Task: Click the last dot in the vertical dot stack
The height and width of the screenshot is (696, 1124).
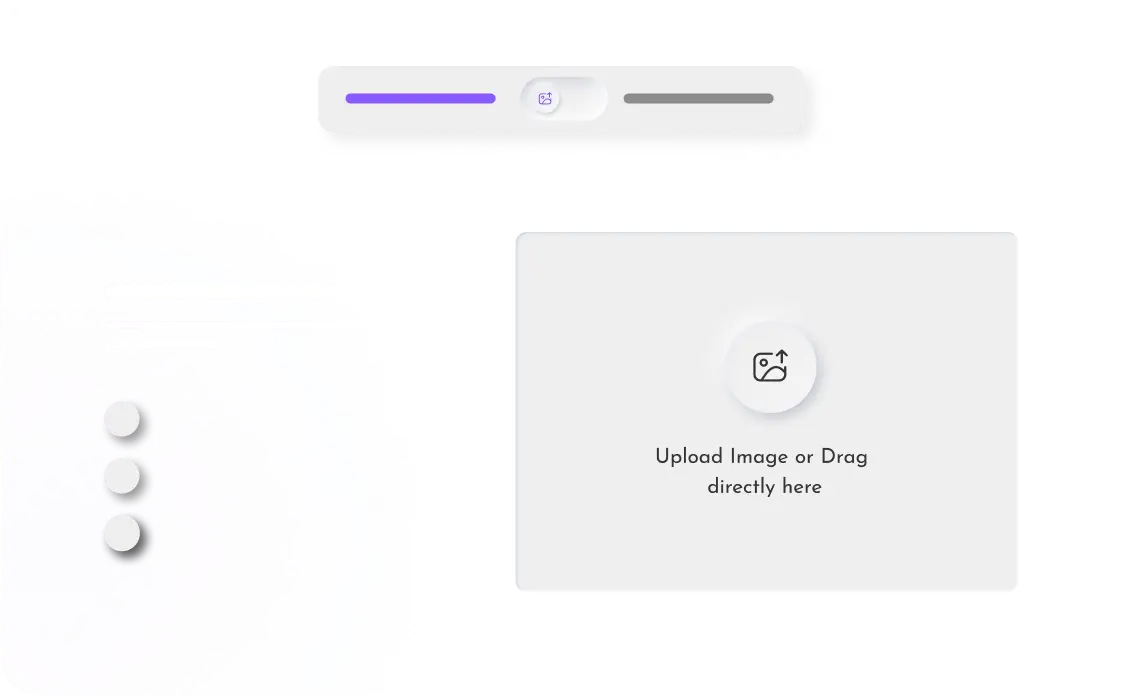Action: coord(122,533)
